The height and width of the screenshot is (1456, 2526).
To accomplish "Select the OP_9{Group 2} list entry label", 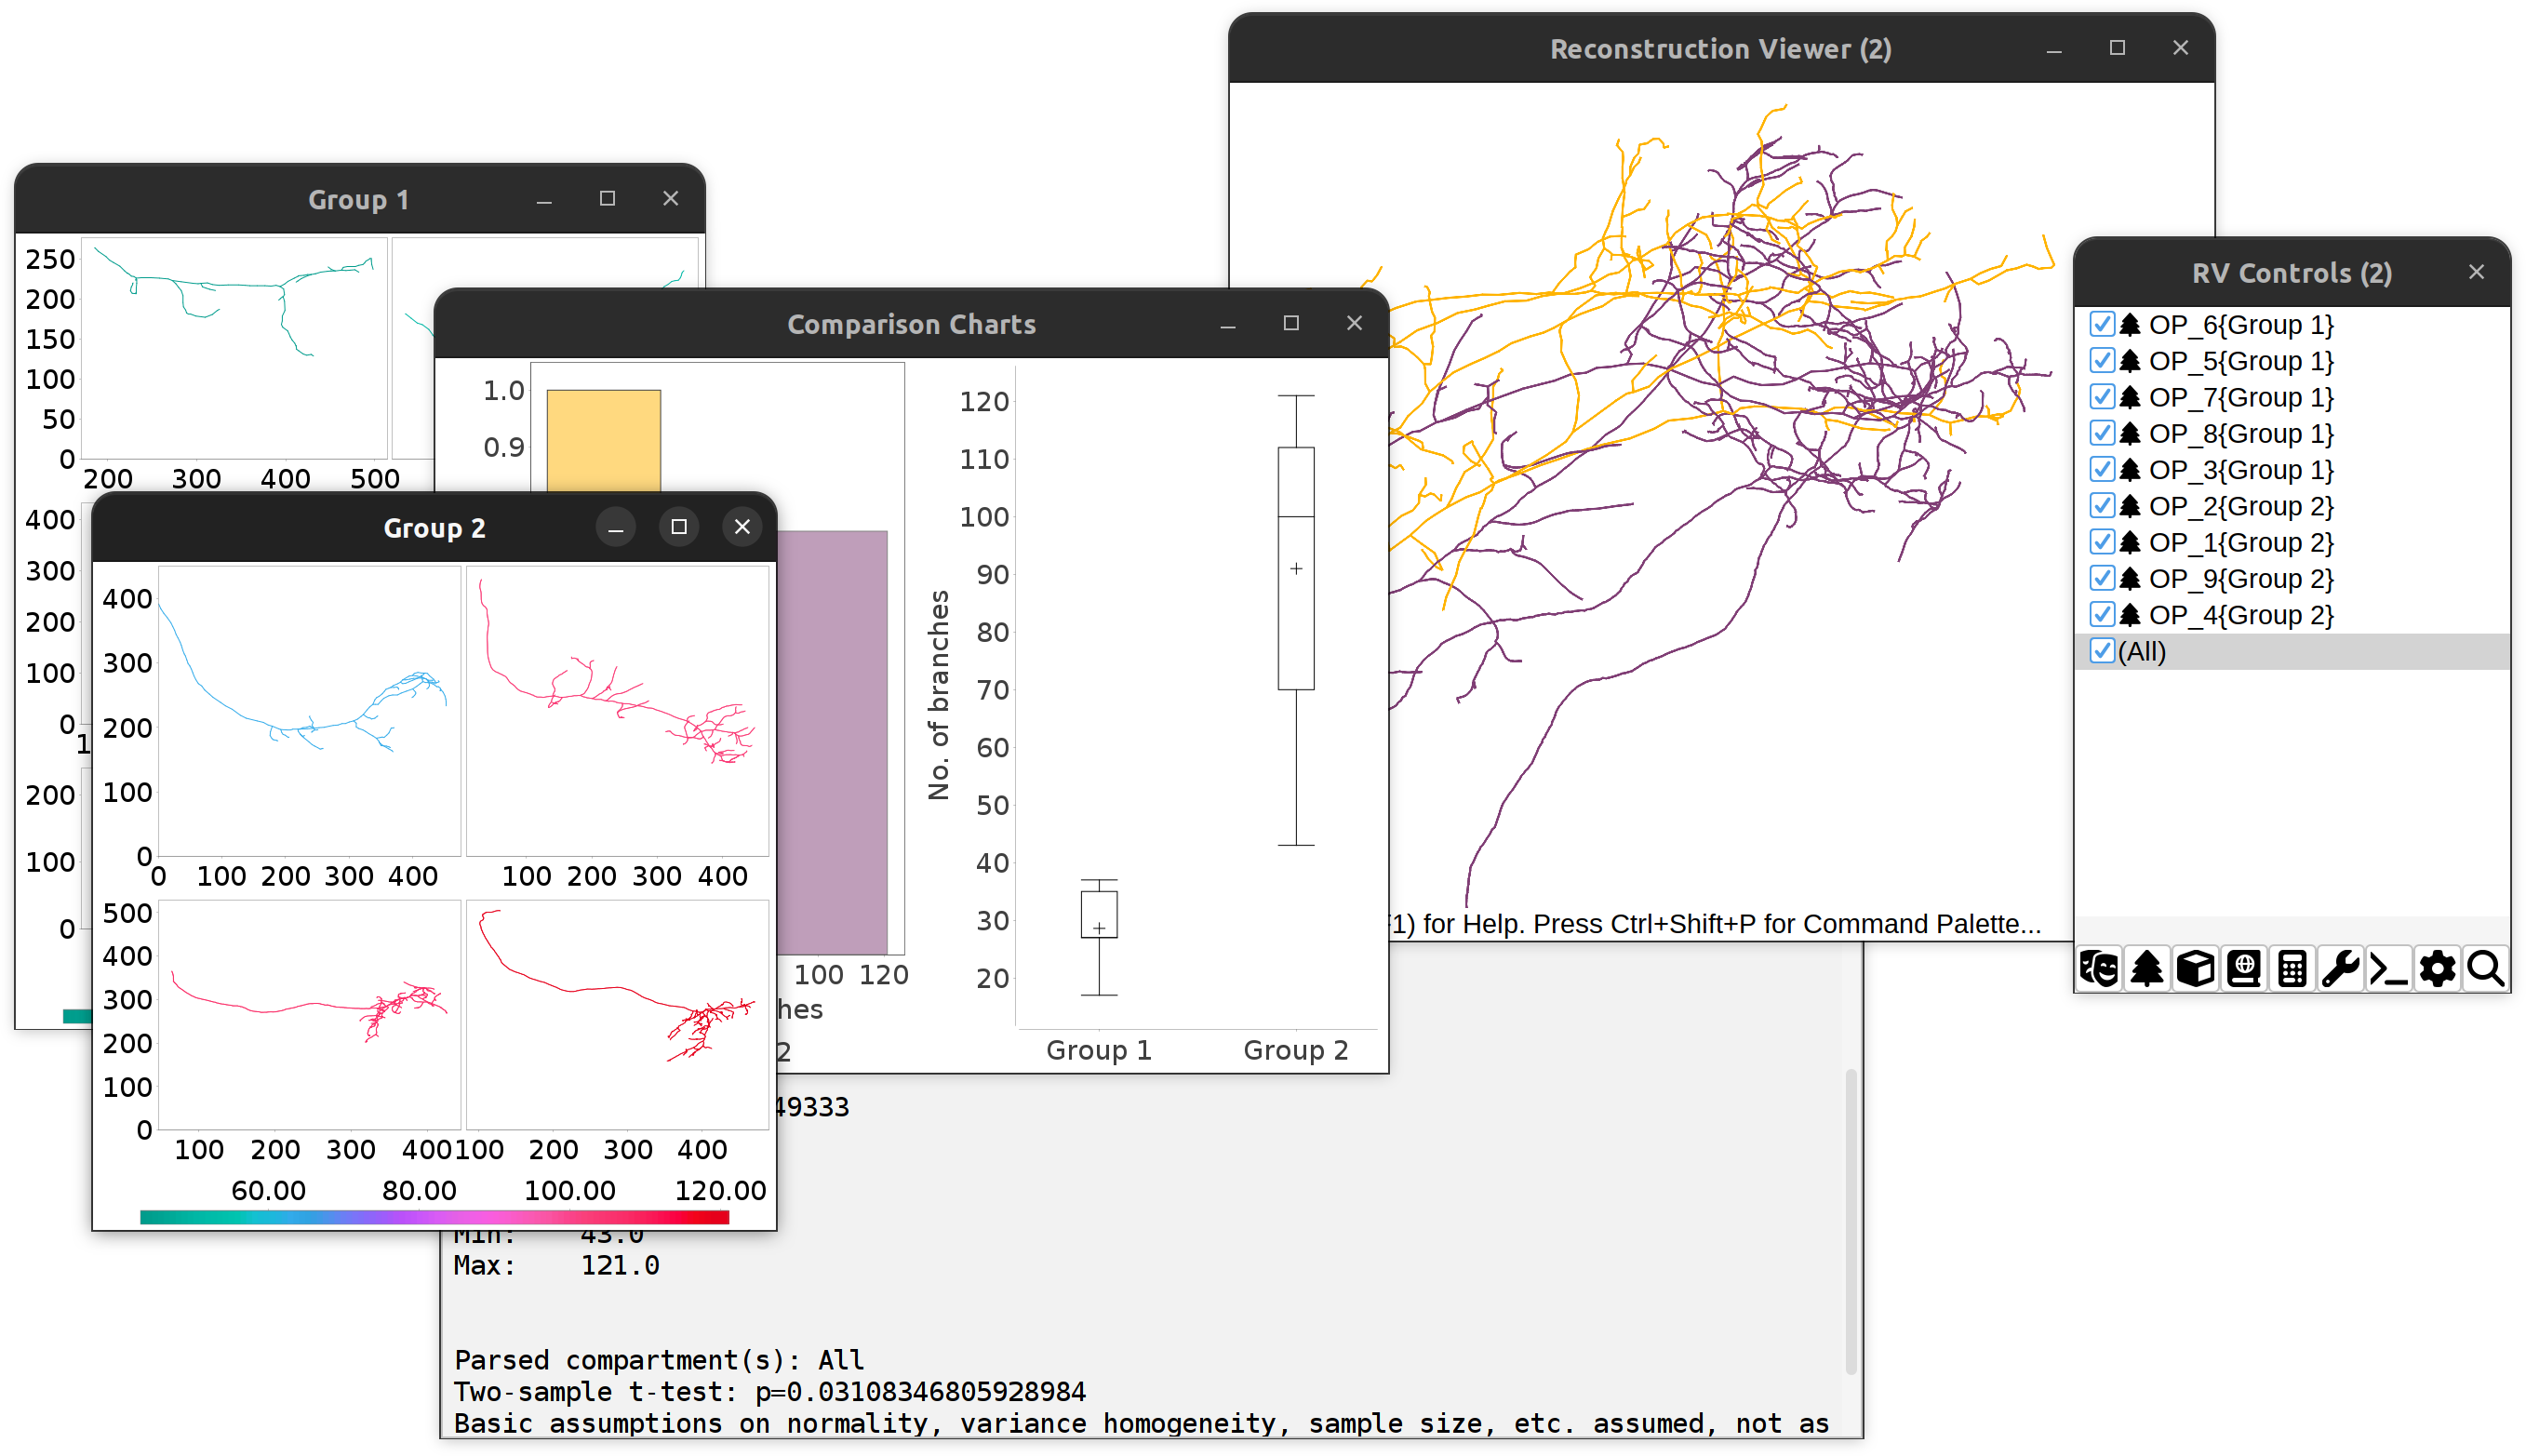I will pyautogui.click(x=2241, y=579).
